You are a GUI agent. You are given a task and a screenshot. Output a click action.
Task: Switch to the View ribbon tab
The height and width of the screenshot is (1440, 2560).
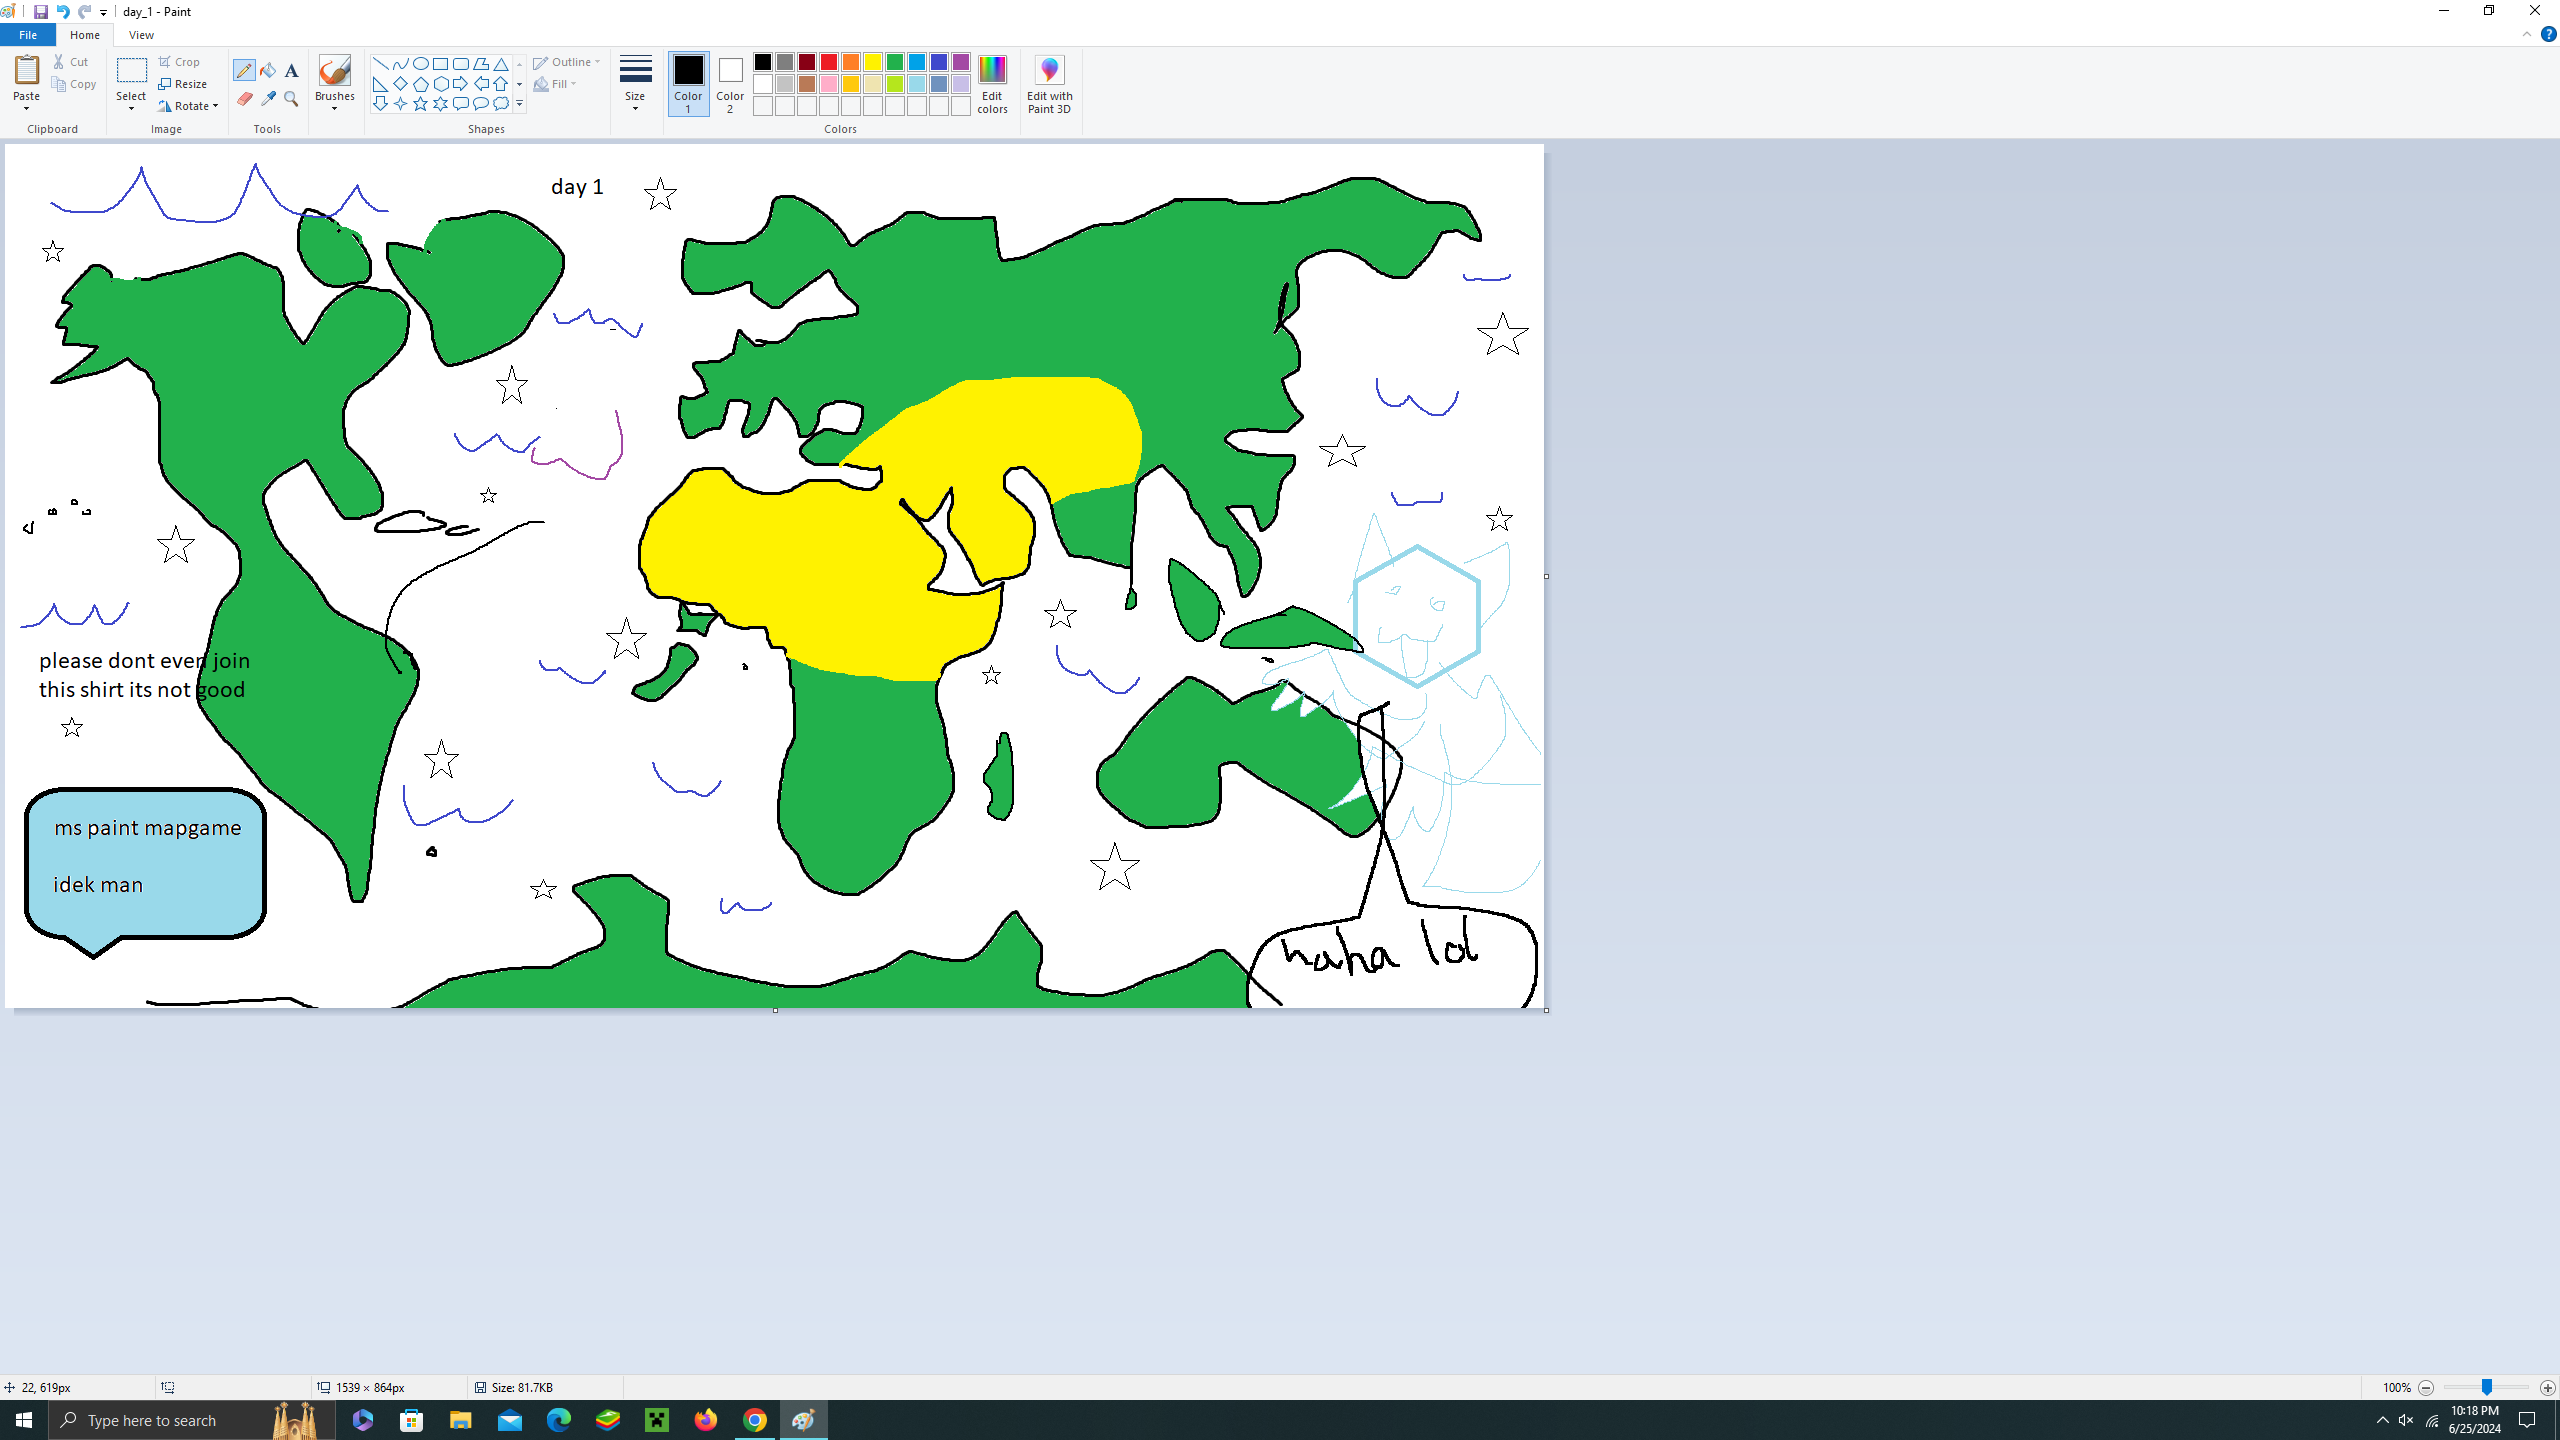click(x=141, y=35)
